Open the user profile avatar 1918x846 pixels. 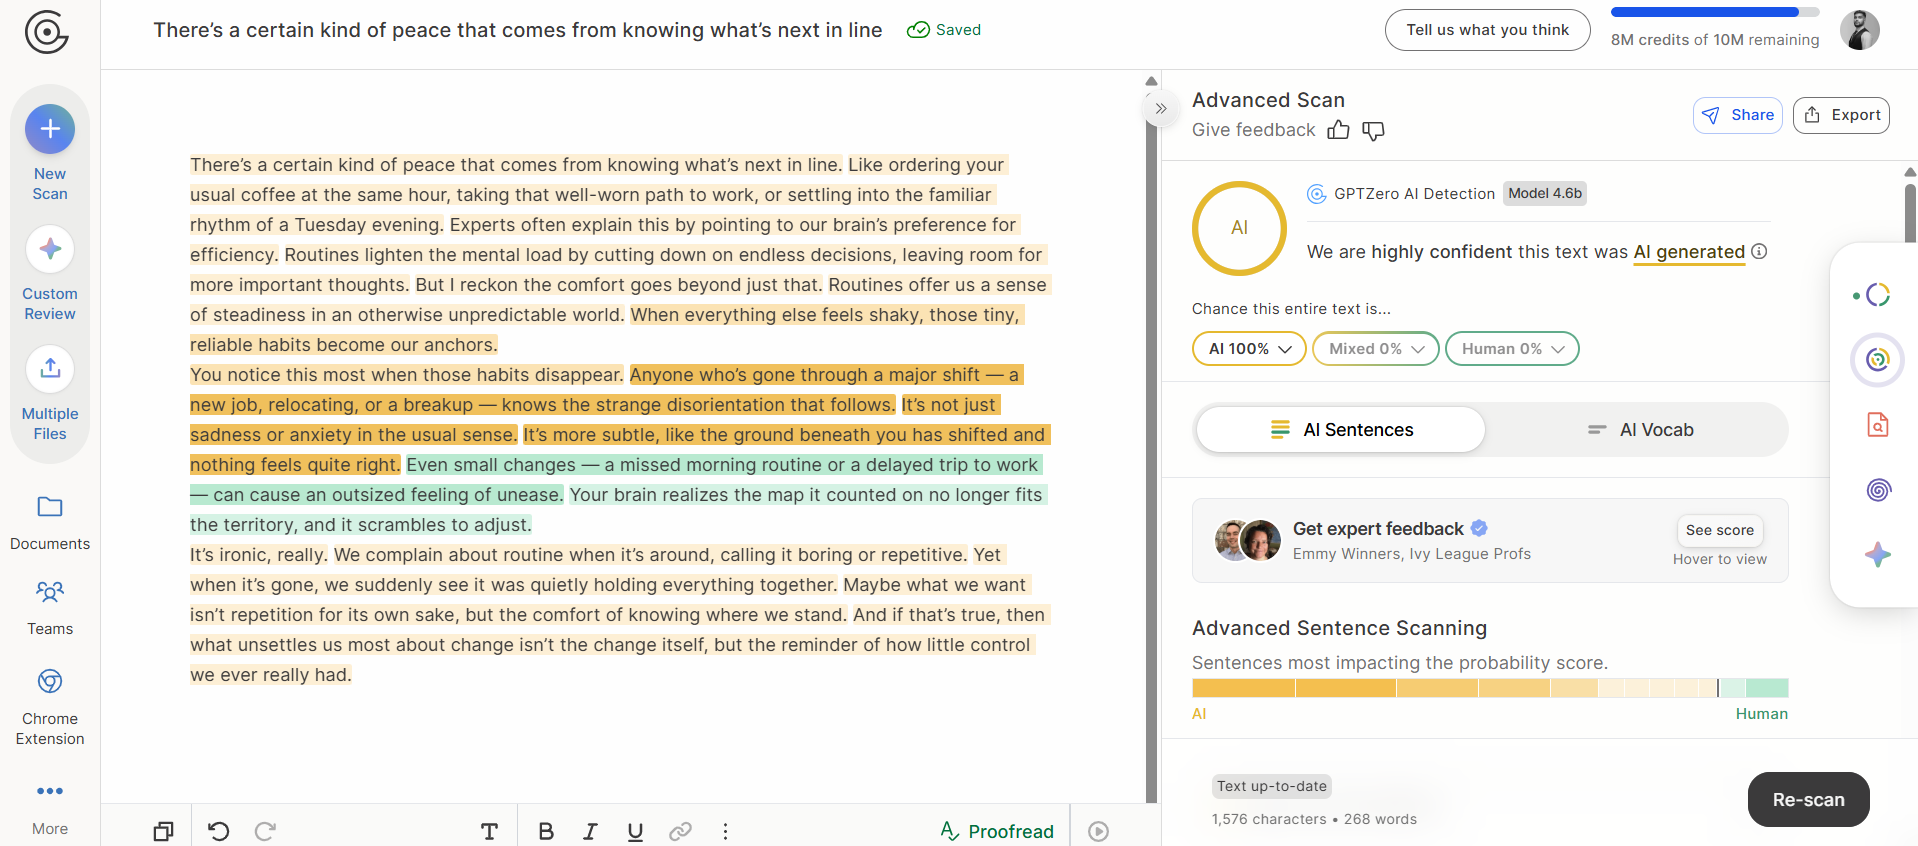pyautogui.click(x=1860, y=30)
